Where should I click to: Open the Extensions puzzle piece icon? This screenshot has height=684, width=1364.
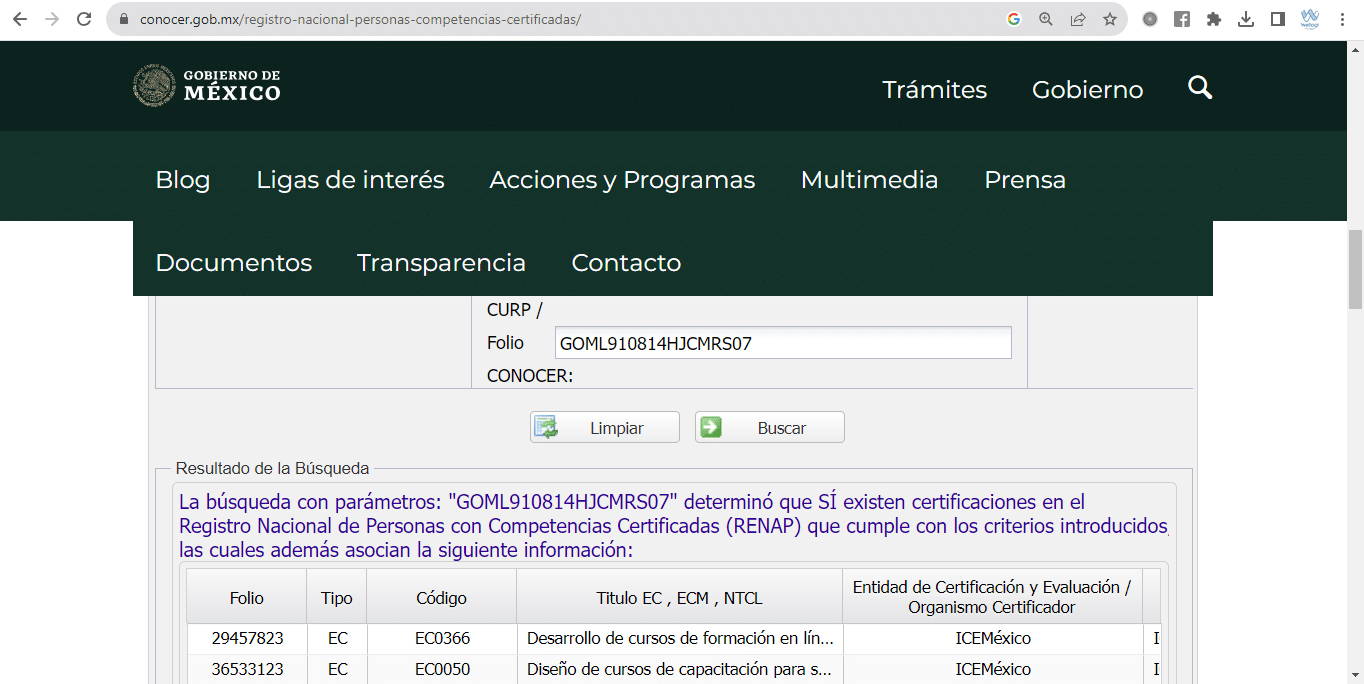(1213, 18)
